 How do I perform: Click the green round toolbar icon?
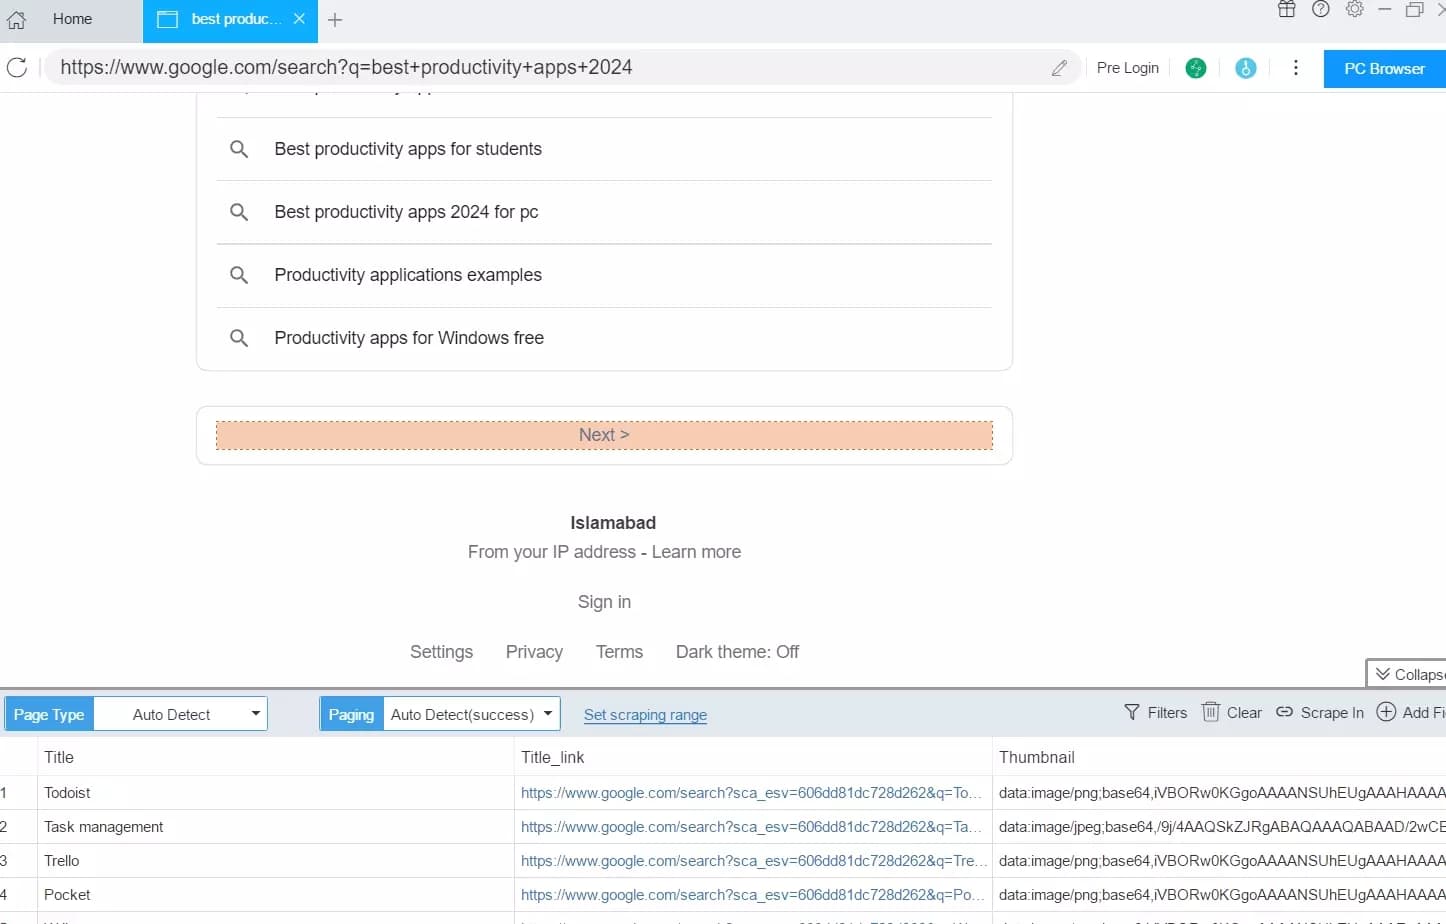pos(1196,68)
